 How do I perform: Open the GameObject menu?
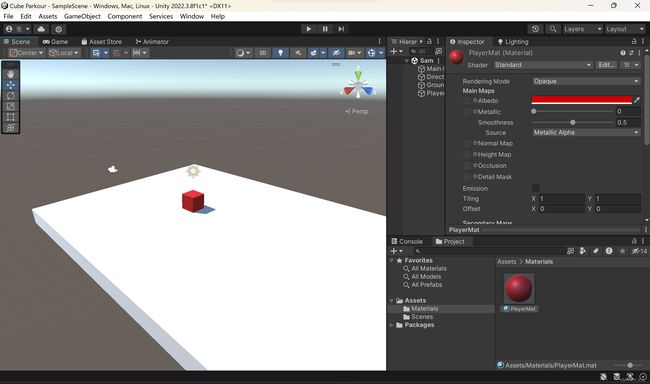coord(82,16)
